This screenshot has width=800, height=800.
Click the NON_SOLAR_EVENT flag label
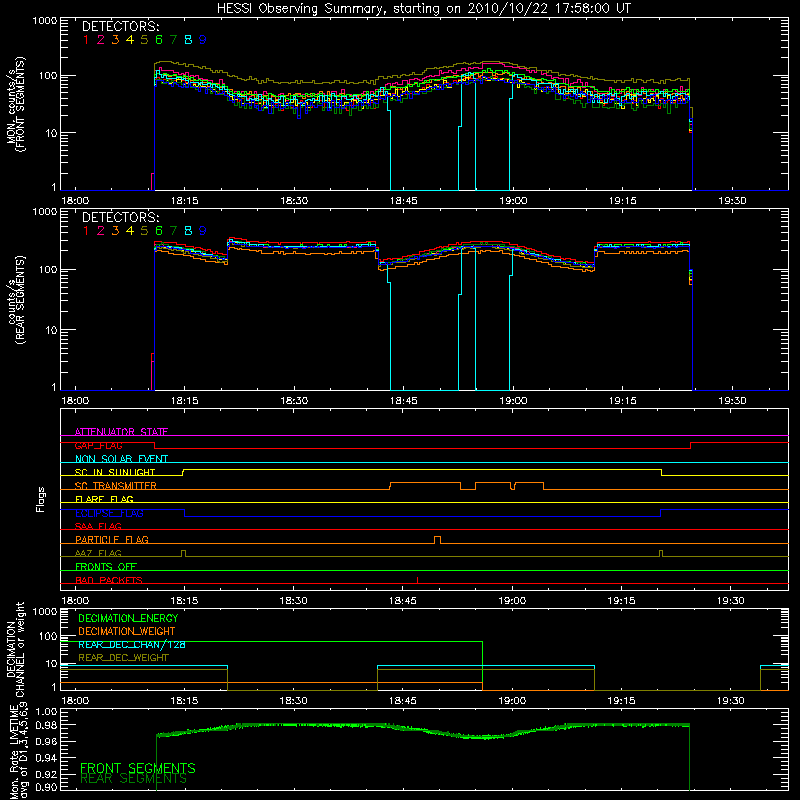(121, 459)
